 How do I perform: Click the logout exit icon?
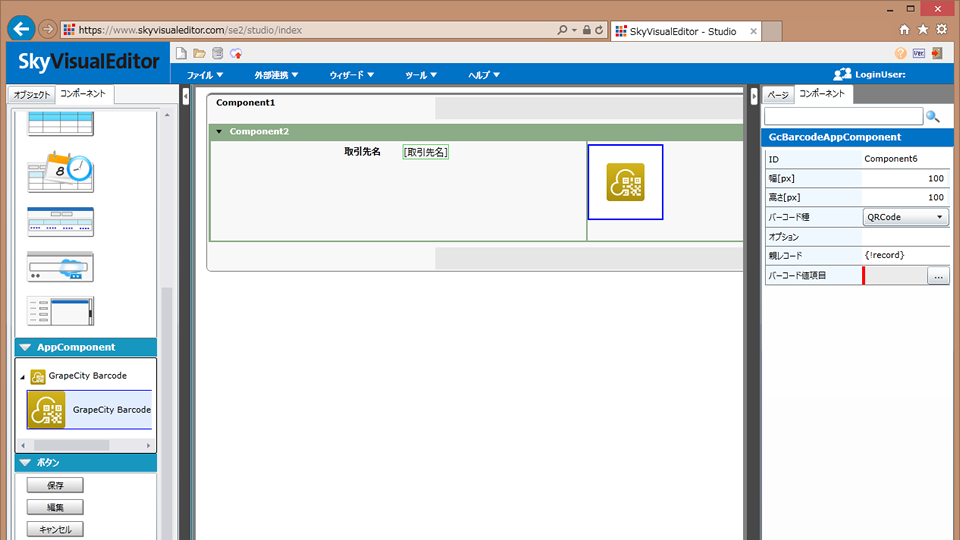(x=937, y=53)
